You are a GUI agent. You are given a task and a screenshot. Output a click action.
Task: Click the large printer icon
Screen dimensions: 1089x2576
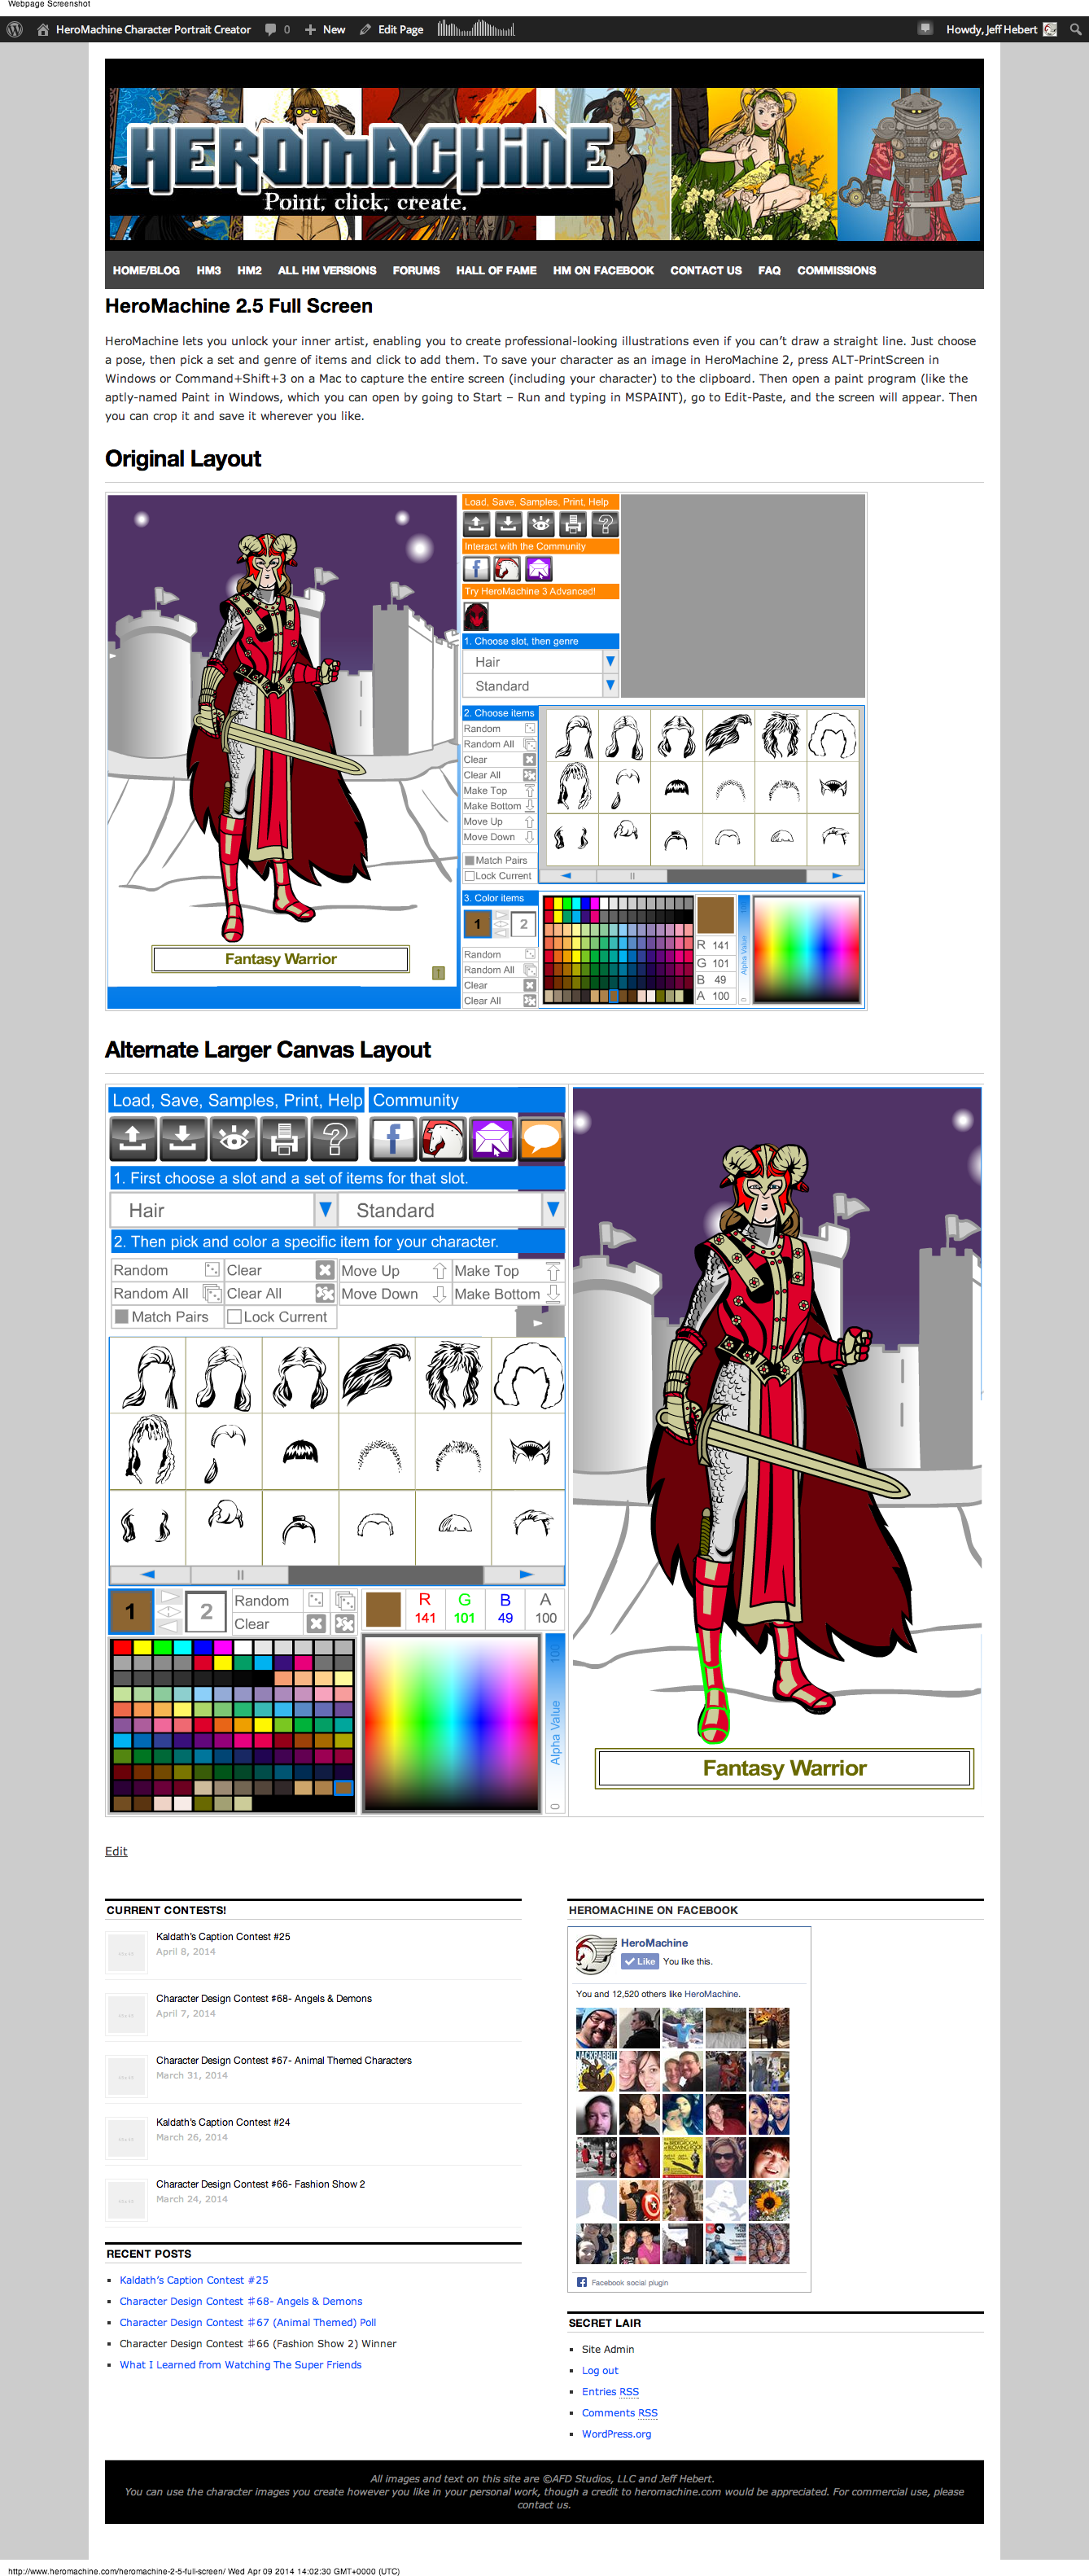pyautogui.click(x=285, y=1139)
